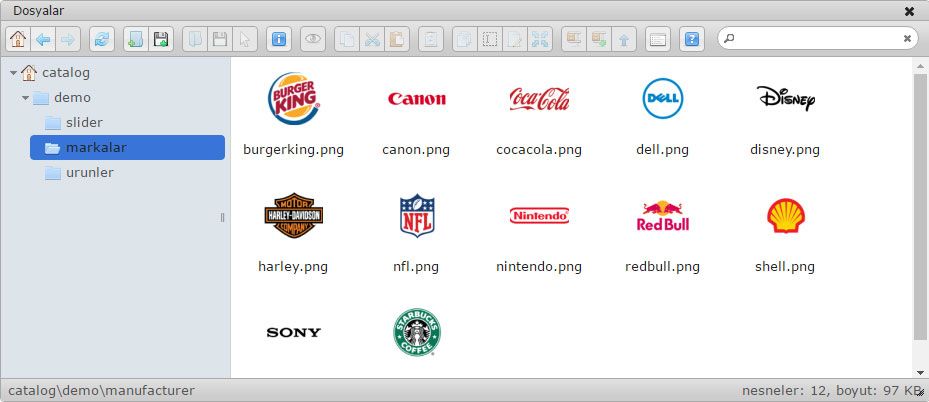Image resolution: width=929 pixels, height=402 pixels.
Task: Open the slider folder in the tree
Action: point(84,123)
